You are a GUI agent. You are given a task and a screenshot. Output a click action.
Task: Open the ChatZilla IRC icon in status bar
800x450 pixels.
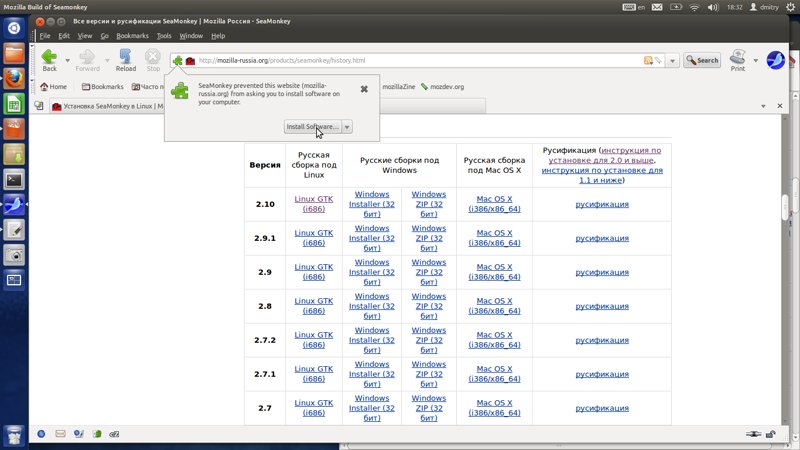[114, 434]
